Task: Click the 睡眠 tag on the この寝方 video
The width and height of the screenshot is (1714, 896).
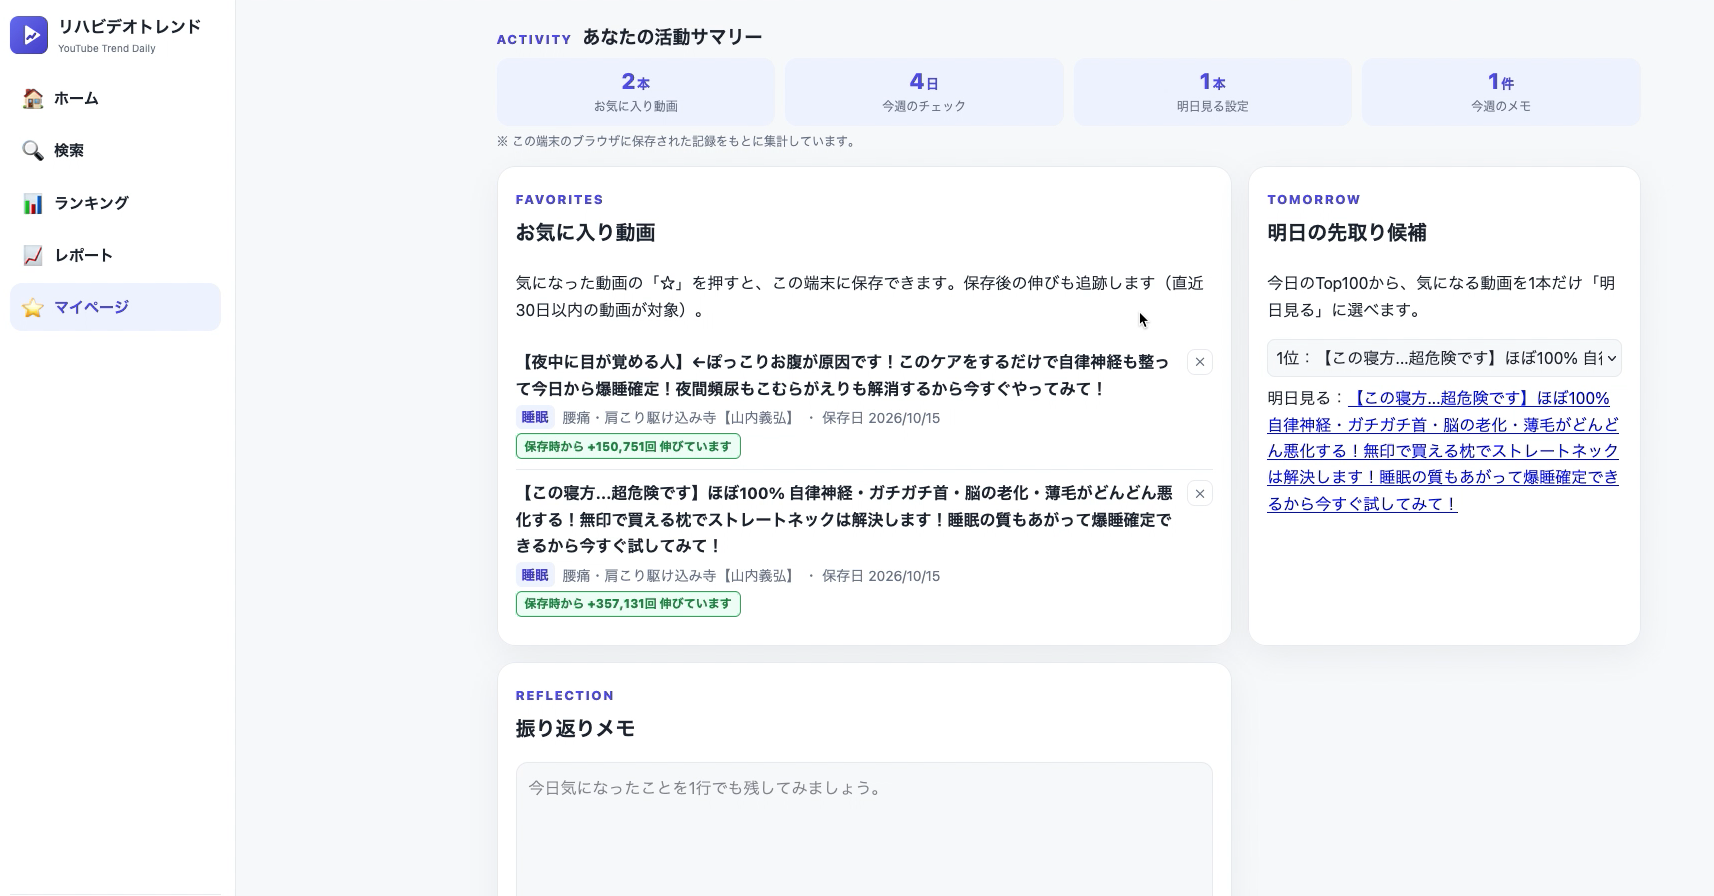Action: pyautogui.click(x=535, y=575)
